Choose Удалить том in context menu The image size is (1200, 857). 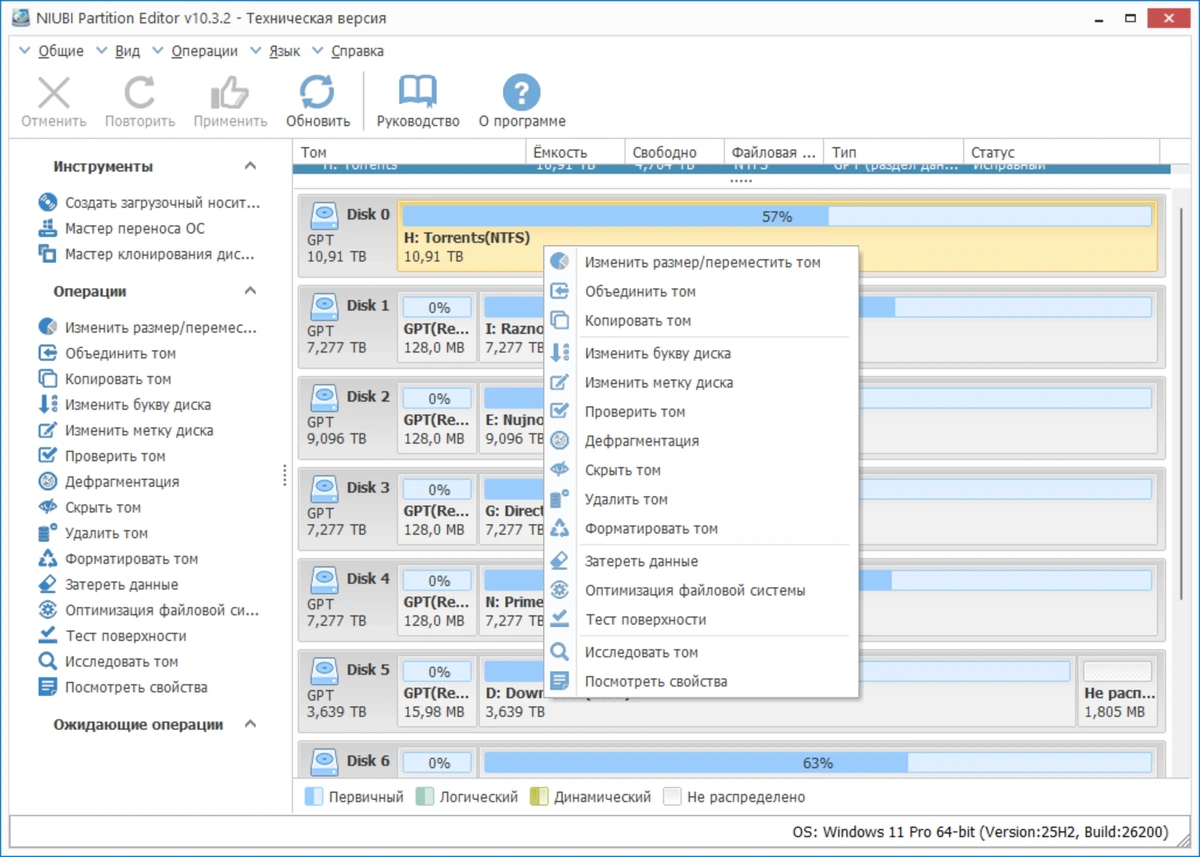701,499
